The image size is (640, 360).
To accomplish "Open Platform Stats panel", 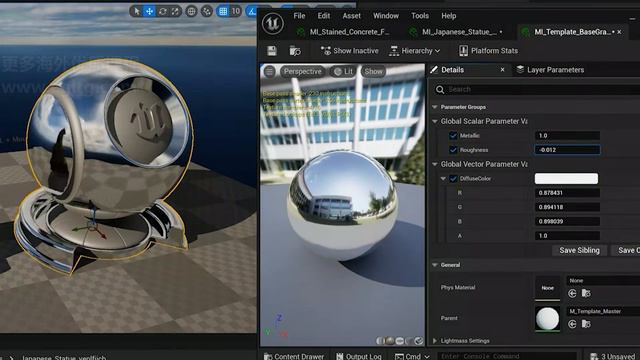I will tap(488, 51).
